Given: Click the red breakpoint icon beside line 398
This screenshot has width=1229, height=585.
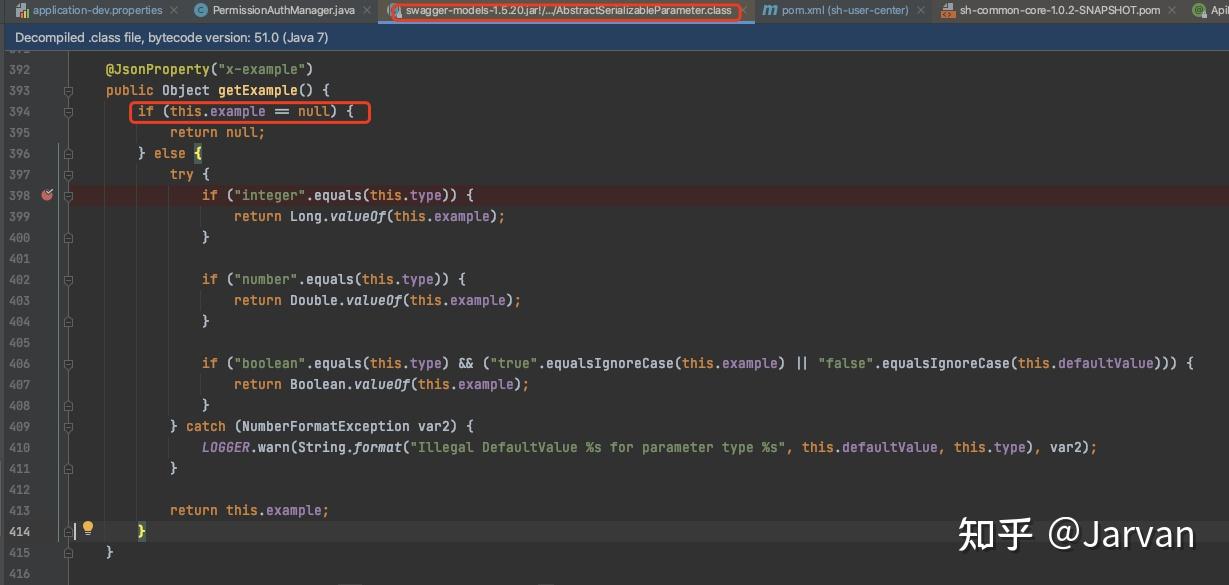Looking at the screenshot, I should pyautogui.click(x=46, y=195).
